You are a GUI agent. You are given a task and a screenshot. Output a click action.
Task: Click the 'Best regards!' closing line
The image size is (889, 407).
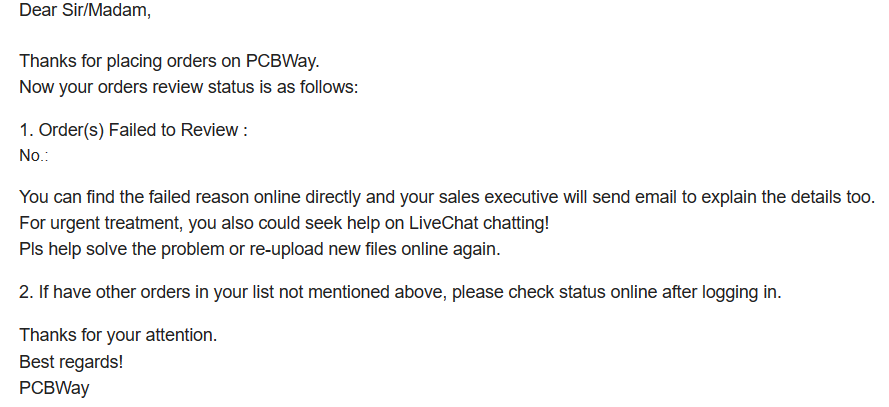(x=71, y=362)
